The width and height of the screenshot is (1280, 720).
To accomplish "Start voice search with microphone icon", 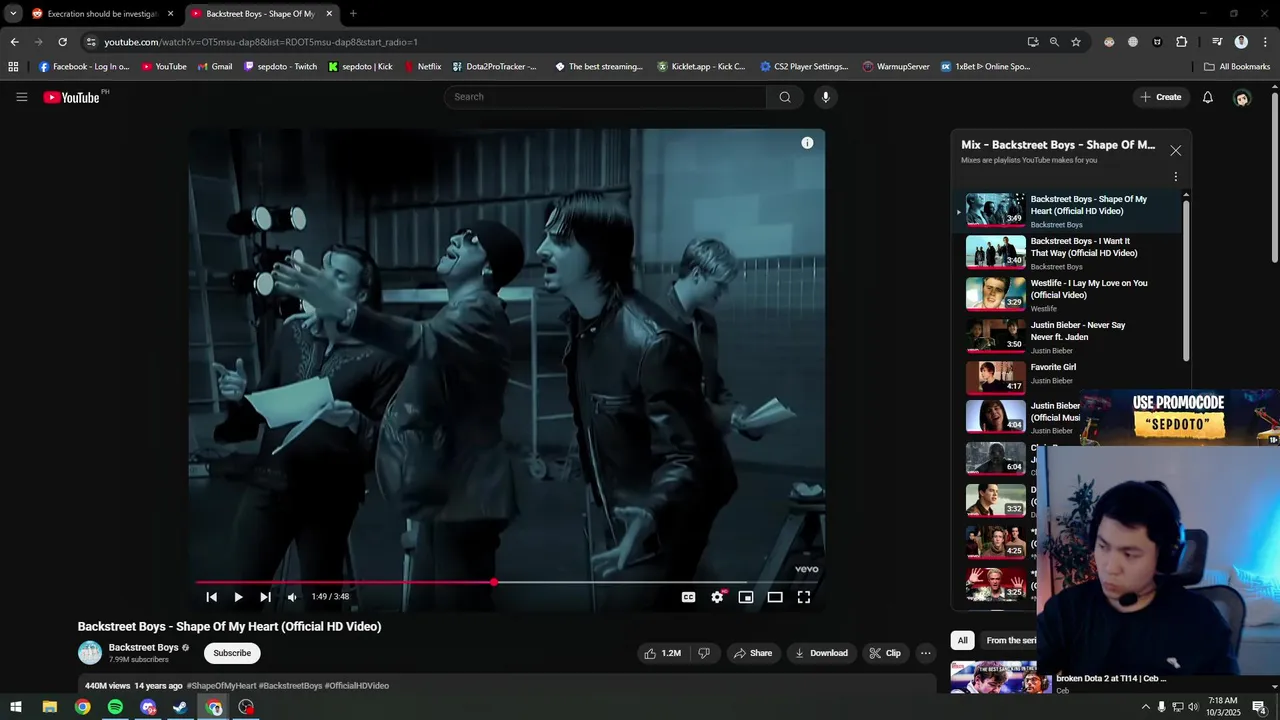I will tap(825, 97).
